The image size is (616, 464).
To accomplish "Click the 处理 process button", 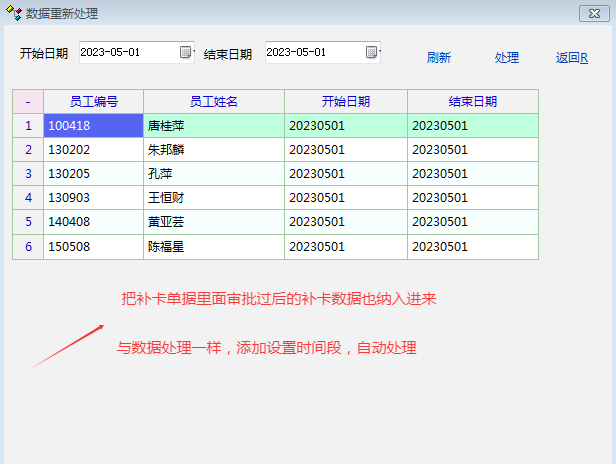I will click(x=506, y=58).
